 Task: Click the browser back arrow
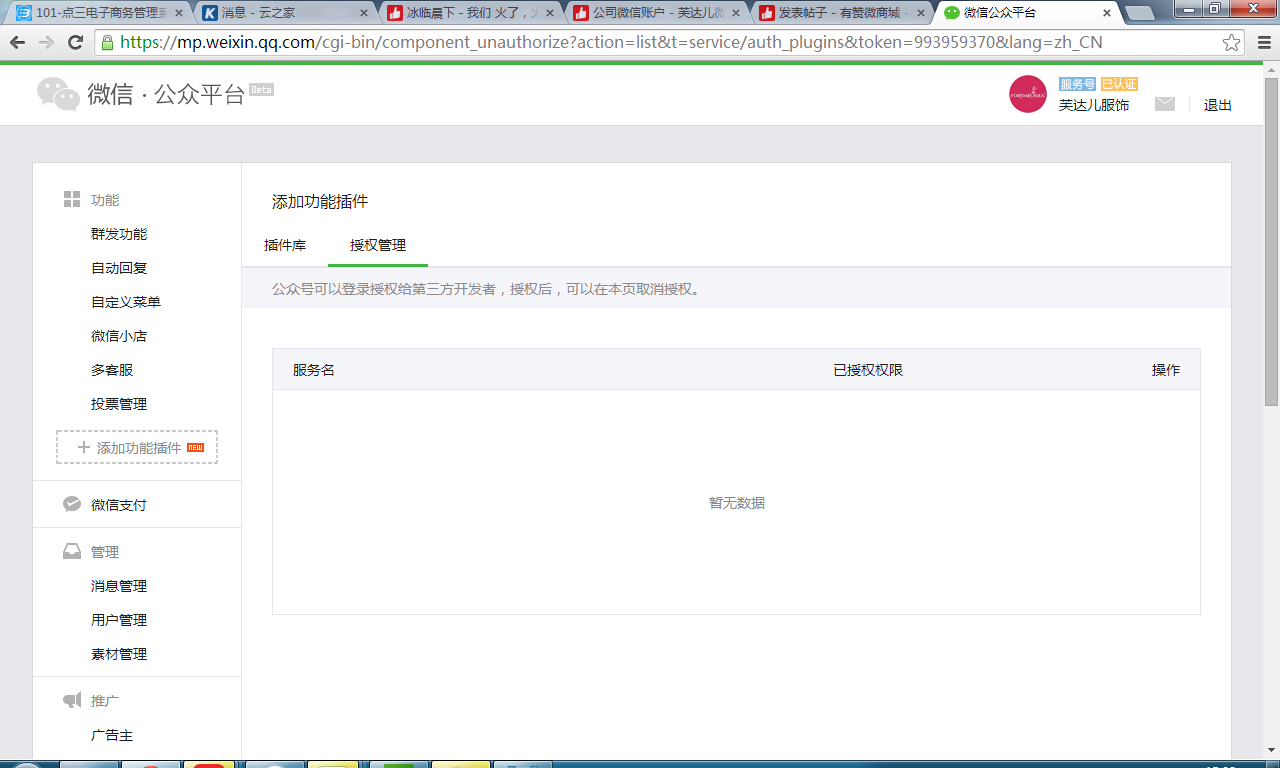(x=16, y=43)
